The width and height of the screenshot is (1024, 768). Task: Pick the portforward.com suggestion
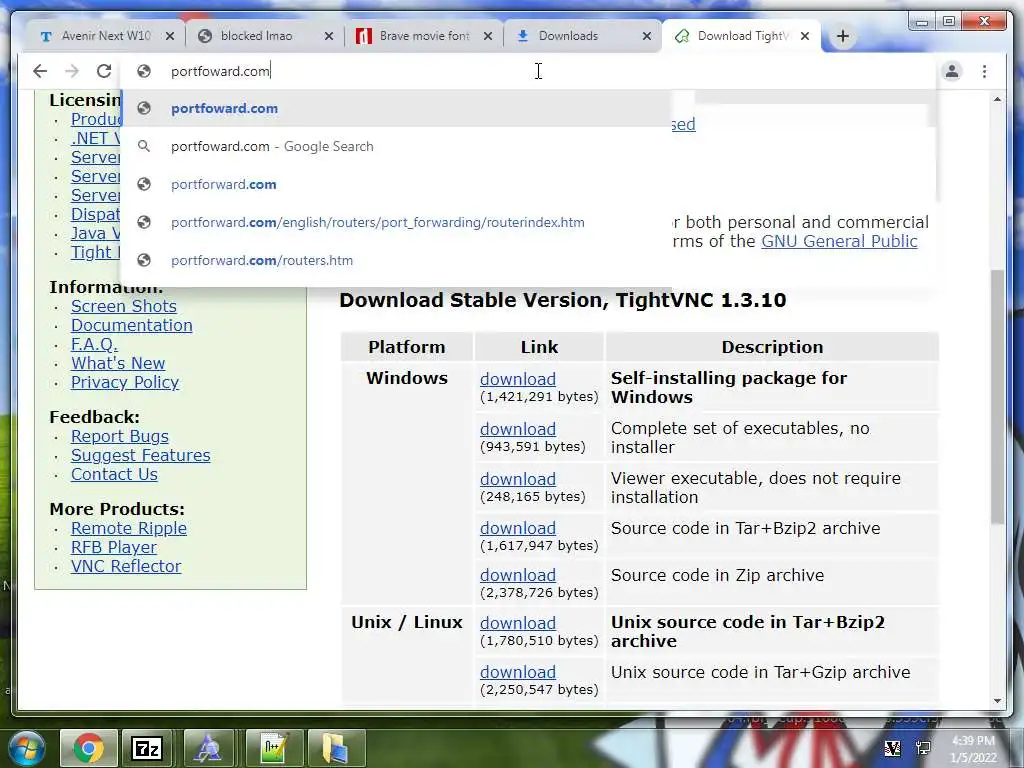396,184
